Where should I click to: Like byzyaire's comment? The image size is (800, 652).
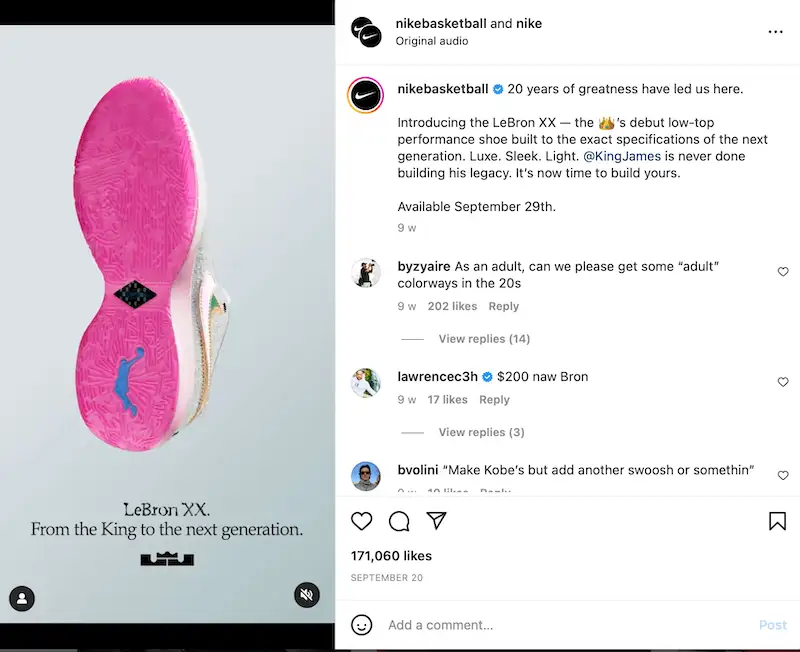[783, 272]
